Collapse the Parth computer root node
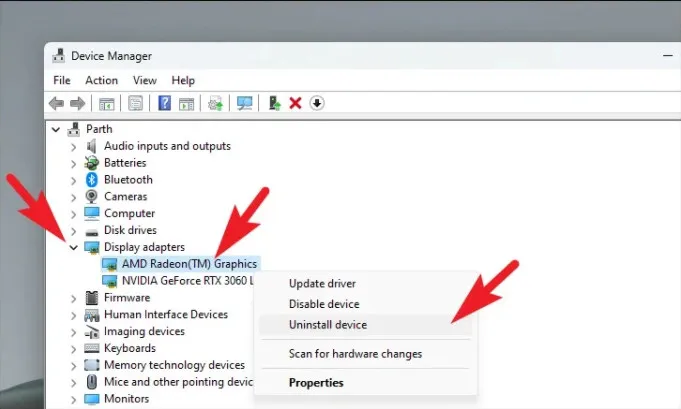The height and width of the screenshot is (409, 681). point(55,129)
